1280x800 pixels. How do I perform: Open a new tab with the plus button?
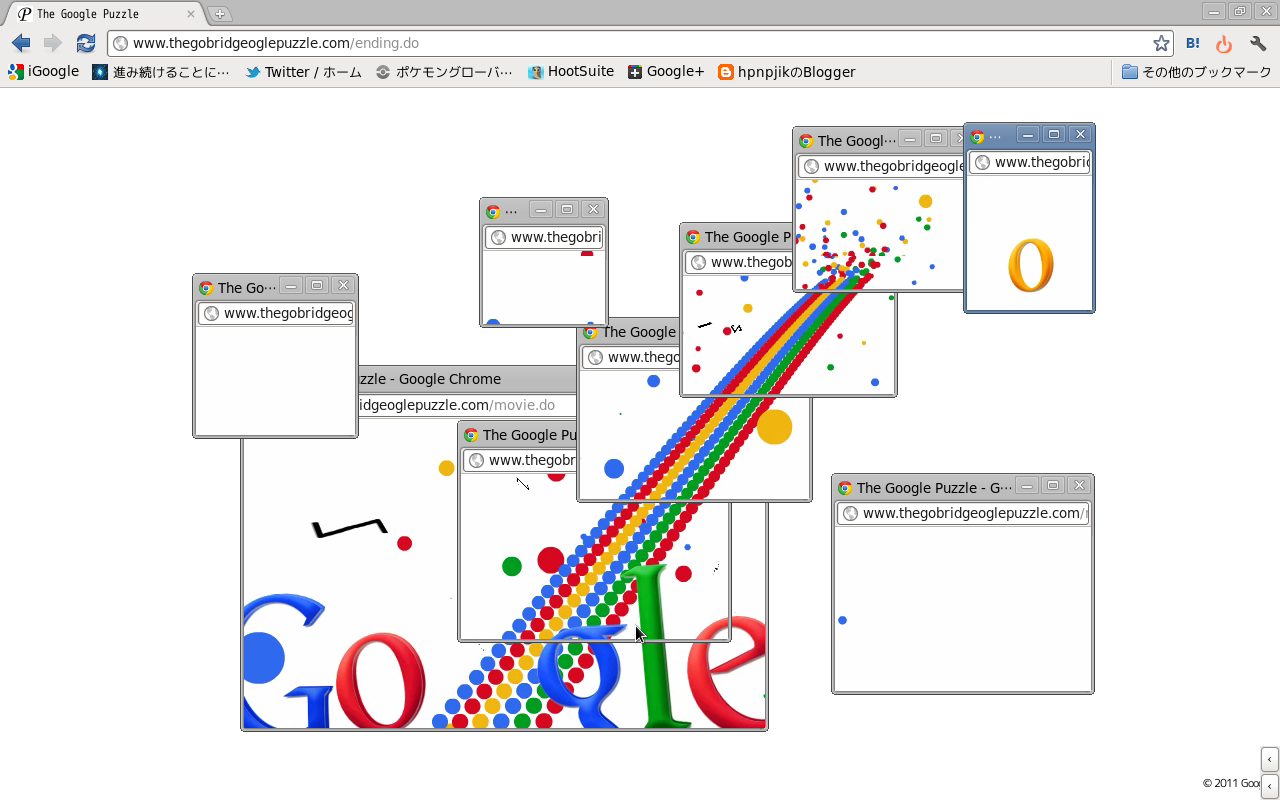(x=220, y=14)
